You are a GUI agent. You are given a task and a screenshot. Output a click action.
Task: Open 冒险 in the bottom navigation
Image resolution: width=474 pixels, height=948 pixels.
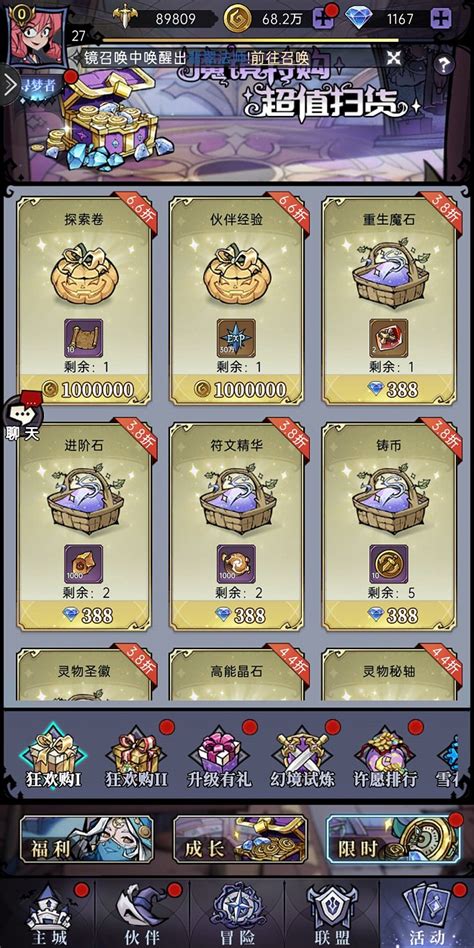237,914
